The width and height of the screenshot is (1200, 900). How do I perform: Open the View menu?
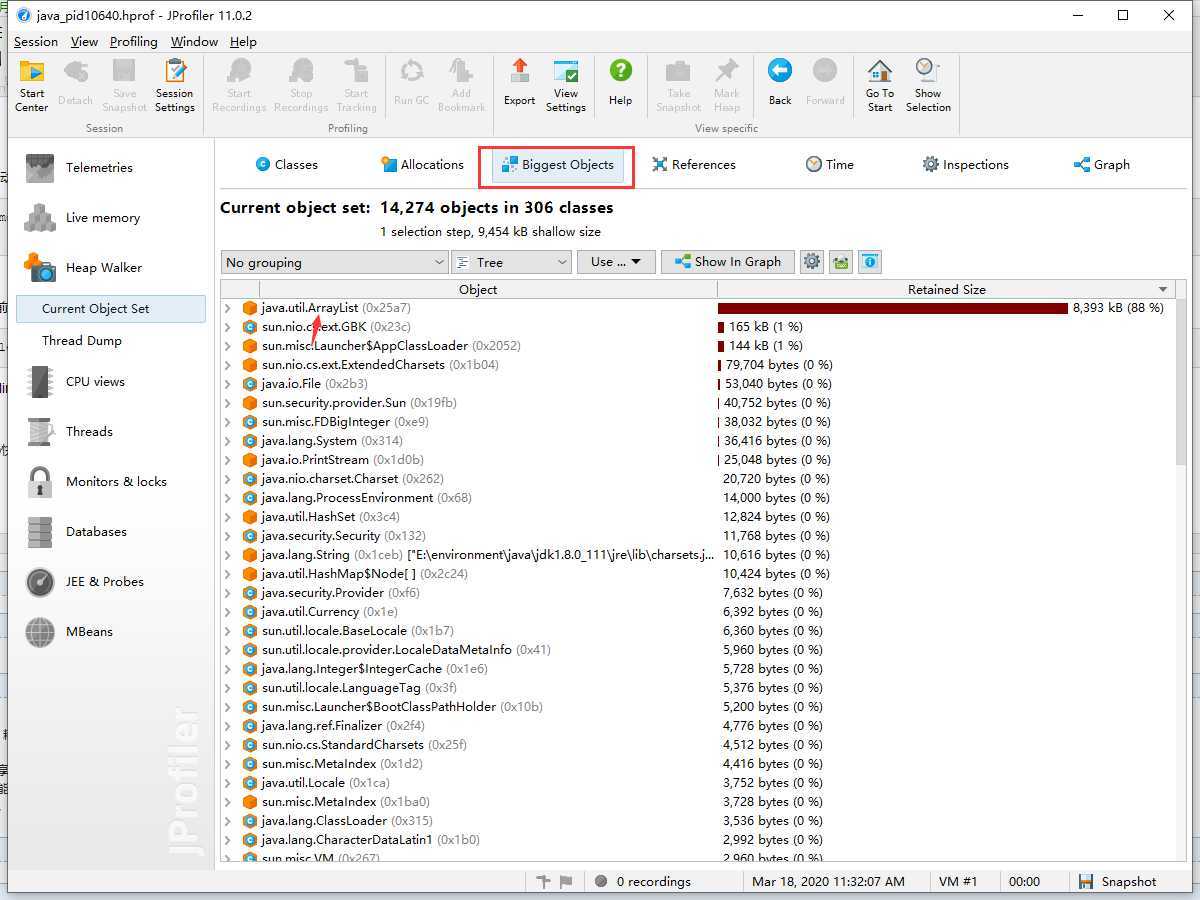click(84, 42)
